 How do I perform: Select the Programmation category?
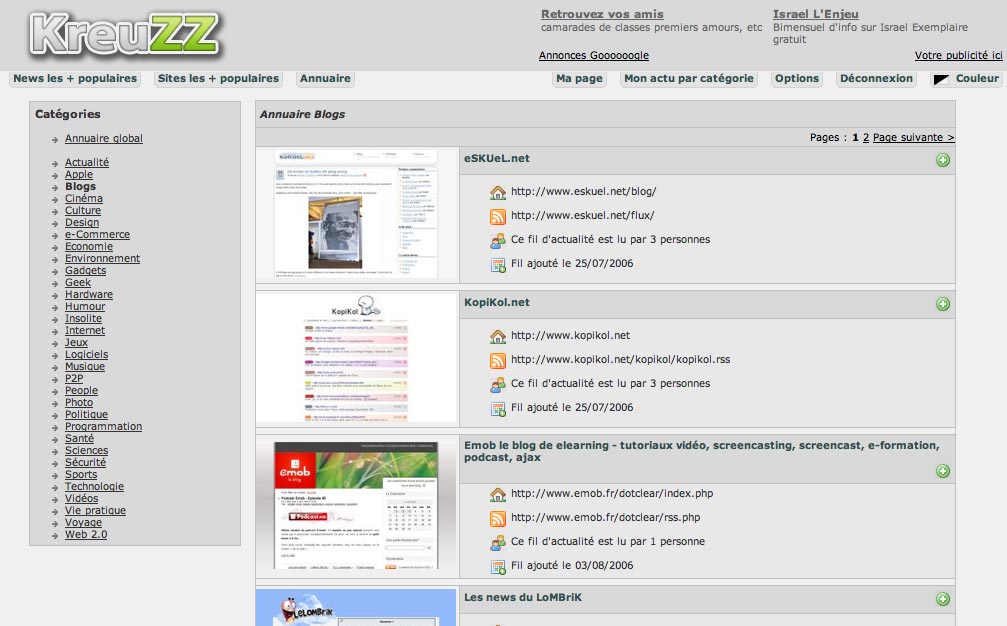[x=103, y=426]
